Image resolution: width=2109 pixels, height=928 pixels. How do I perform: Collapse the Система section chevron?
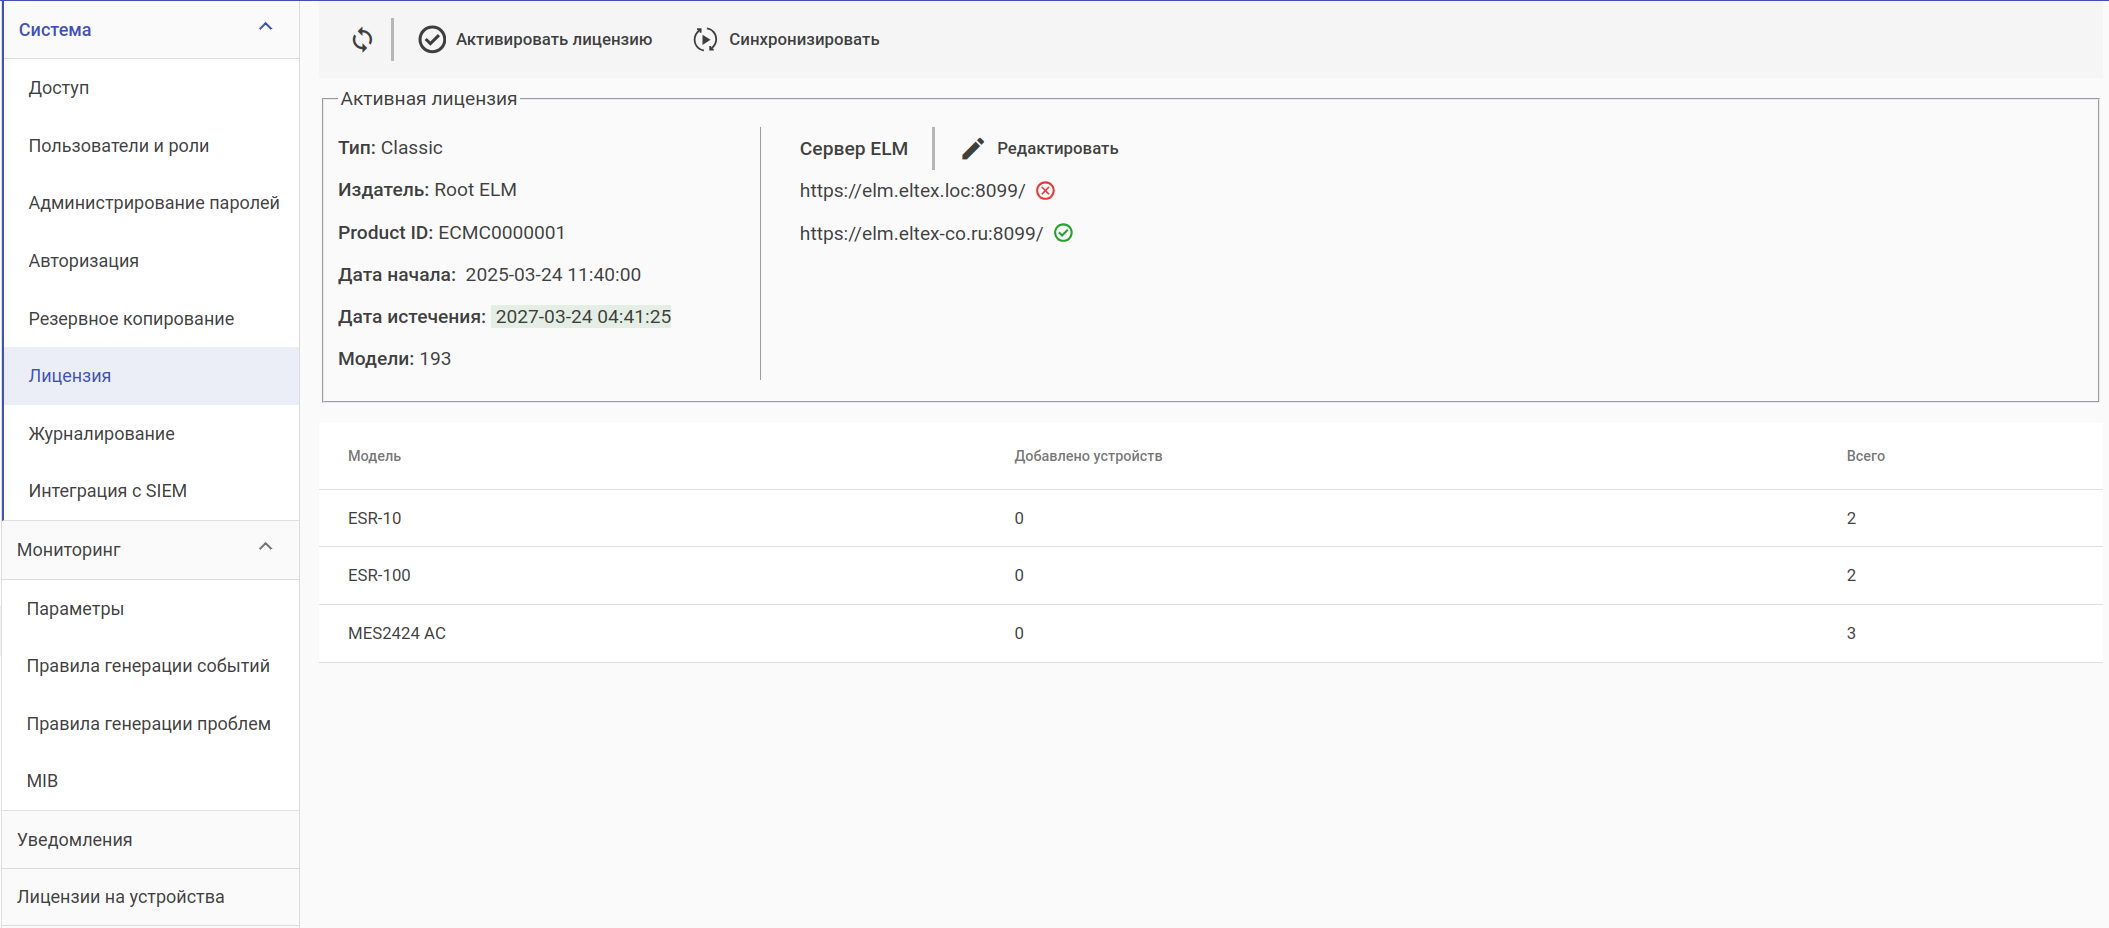pyautogui.click(x=265, y=27)
